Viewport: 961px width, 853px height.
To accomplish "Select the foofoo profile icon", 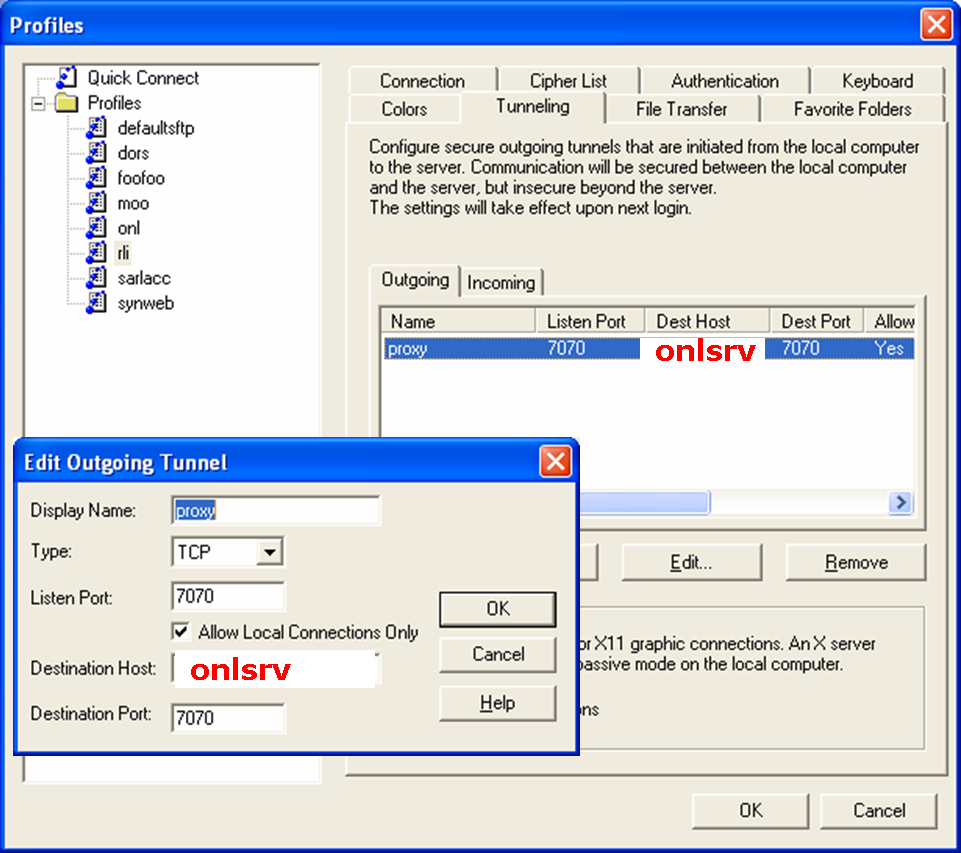I will point(96,178).
